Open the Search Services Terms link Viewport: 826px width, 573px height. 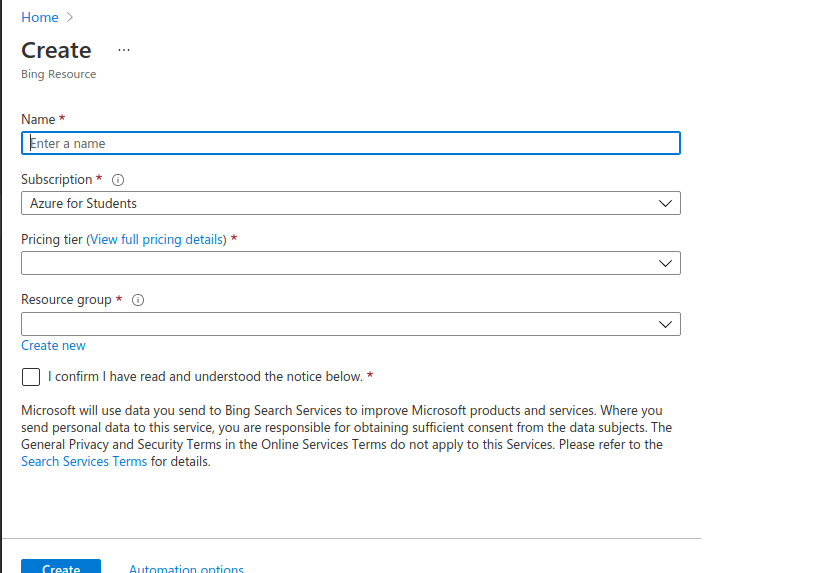[x=84, y=461]
